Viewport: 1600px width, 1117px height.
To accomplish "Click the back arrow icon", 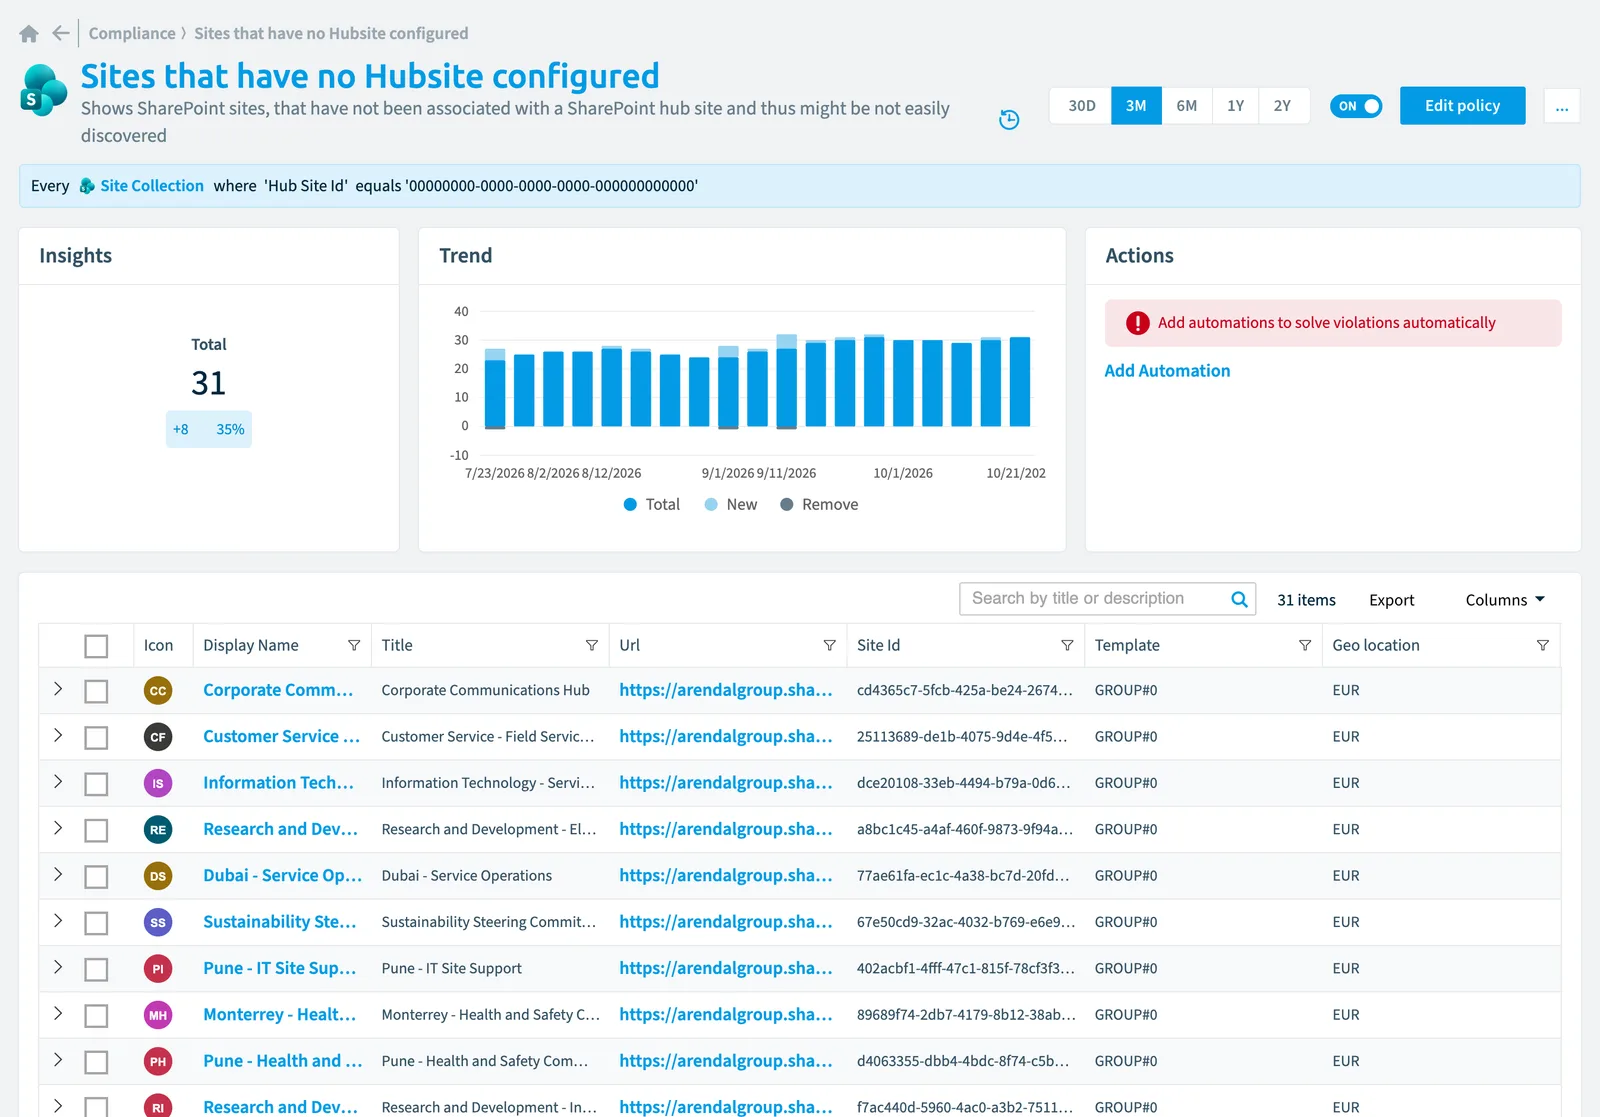I will pyautogui.click(x=61, y=33).
